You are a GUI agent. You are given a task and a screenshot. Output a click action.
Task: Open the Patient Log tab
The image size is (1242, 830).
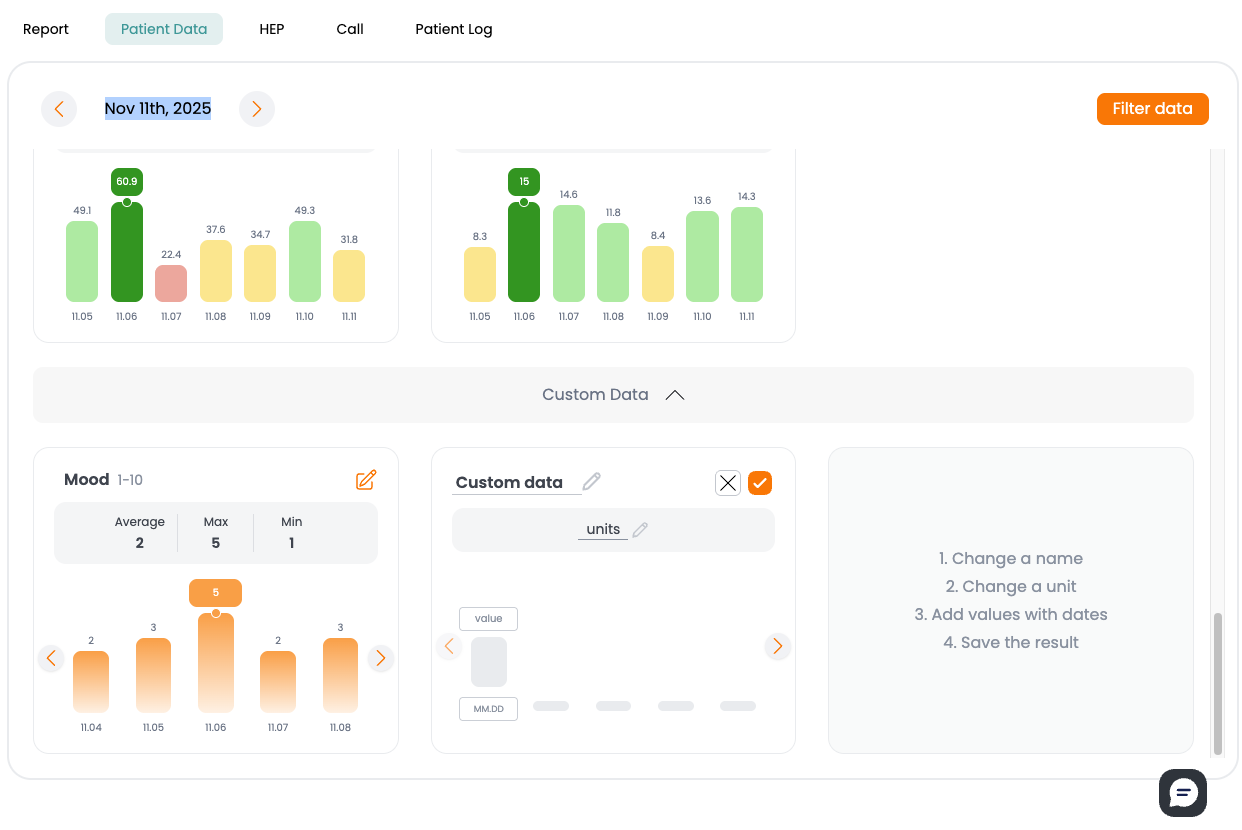[454, 29]
